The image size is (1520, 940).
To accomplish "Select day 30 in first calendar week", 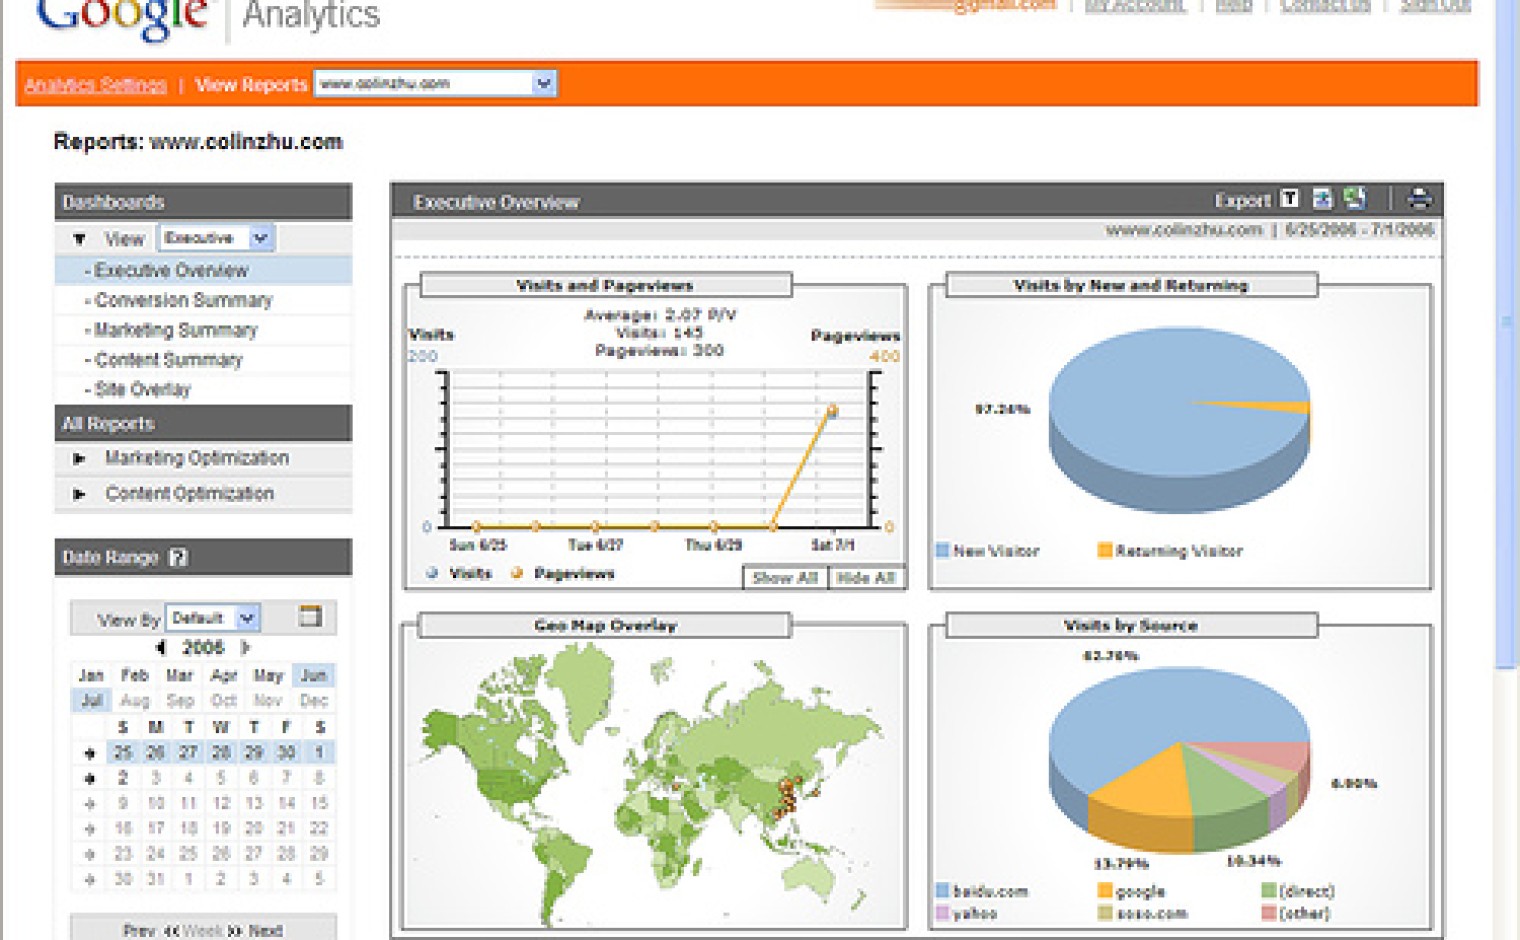I will pyautogui.click(x=286, y=752).
